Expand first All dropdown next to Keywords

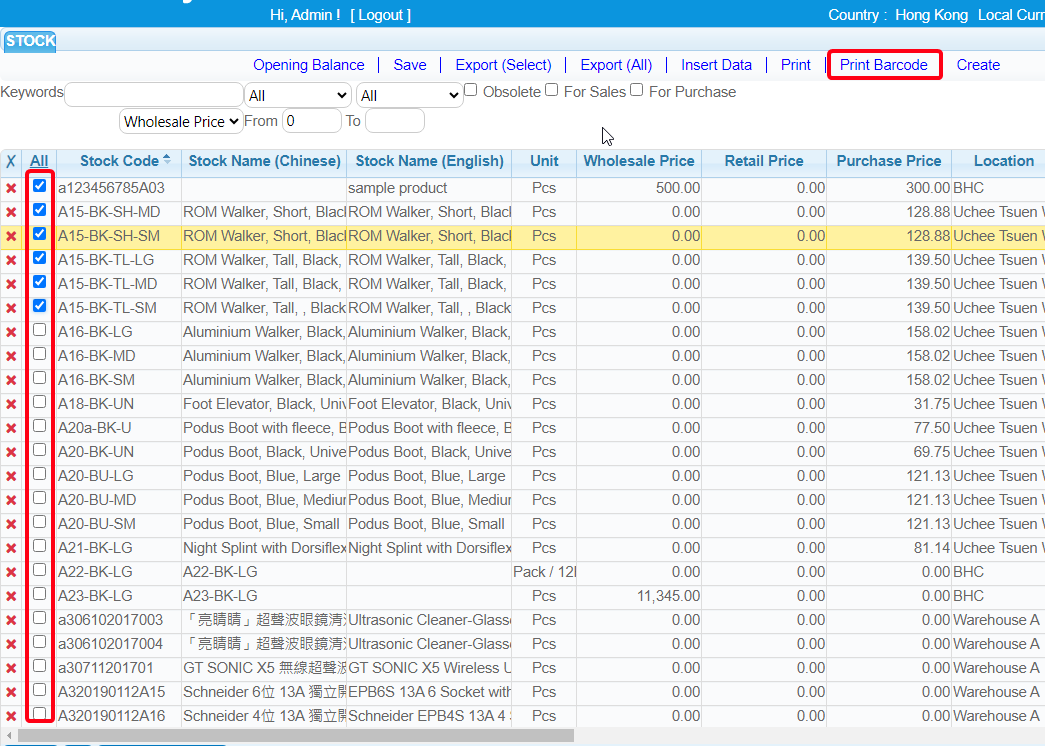pos(297,95)
